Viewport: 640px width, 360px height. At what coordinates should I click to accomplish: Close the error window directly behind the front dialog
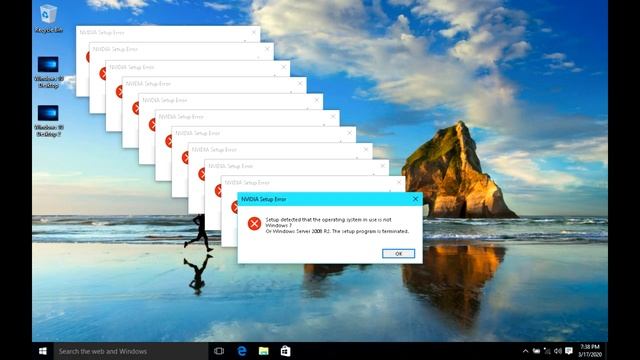click(x=399, y=182)
